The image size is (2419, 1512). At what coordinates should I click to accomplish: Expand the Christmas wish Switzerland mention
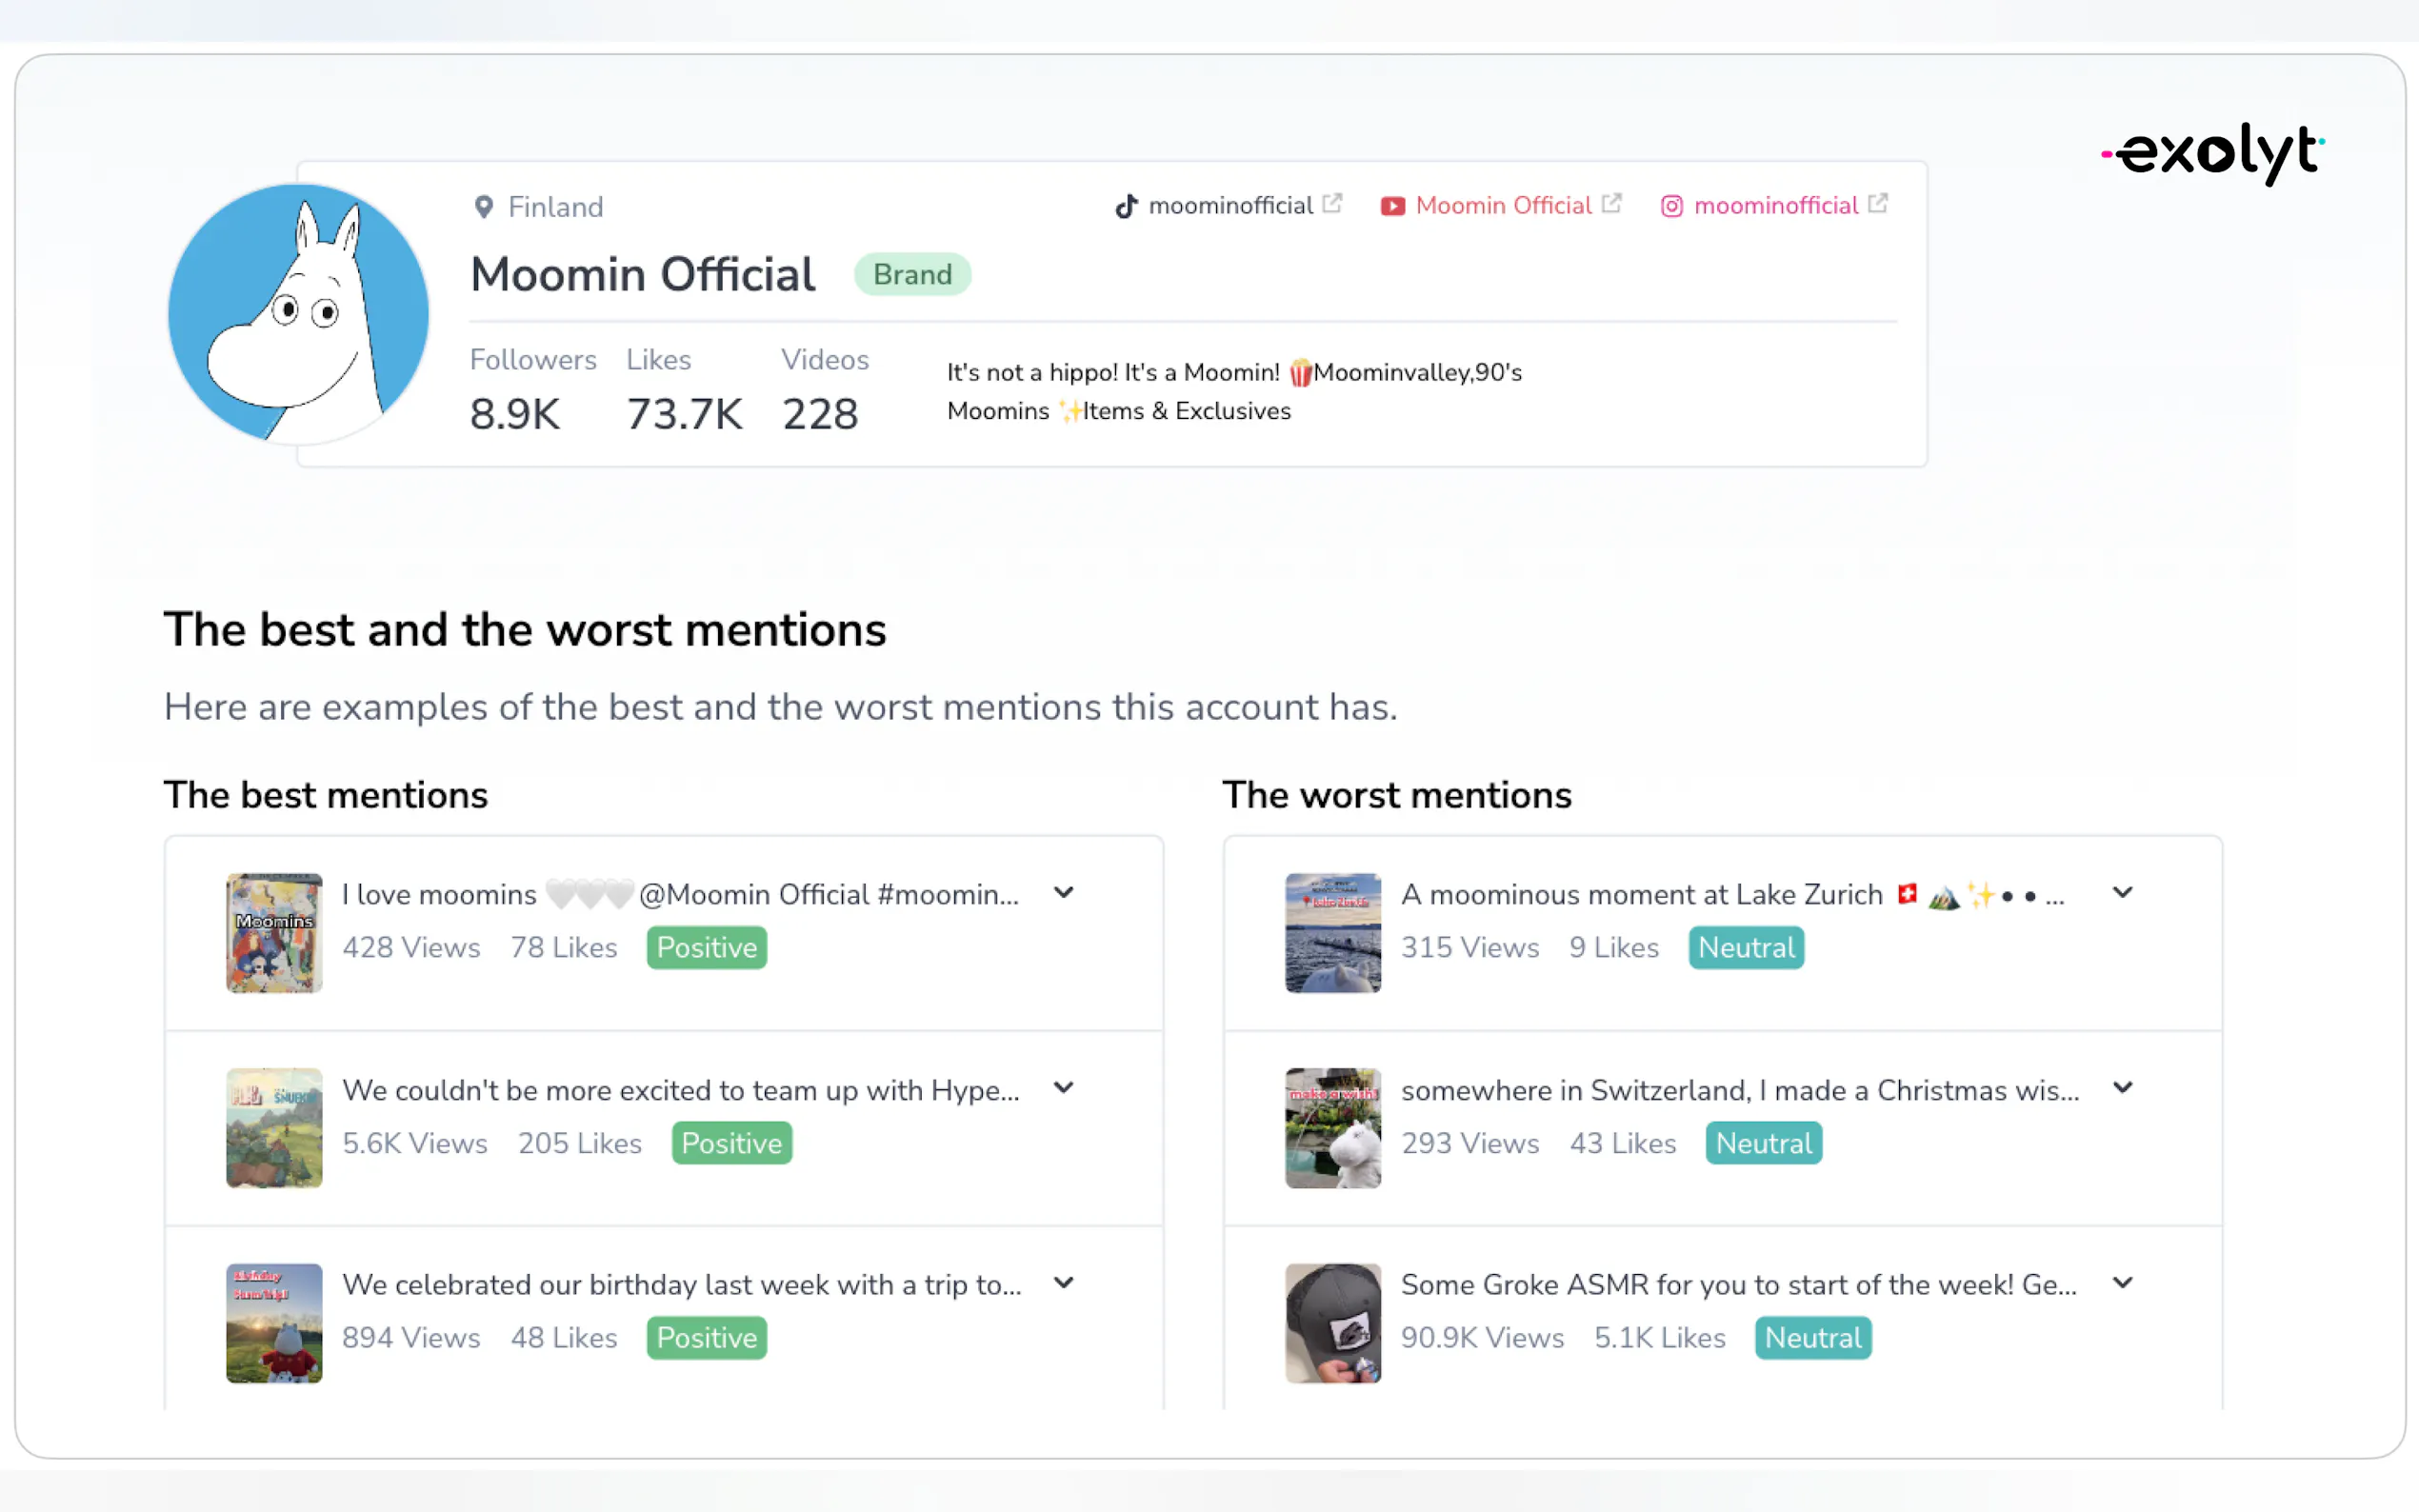tap(2122, 1088)
